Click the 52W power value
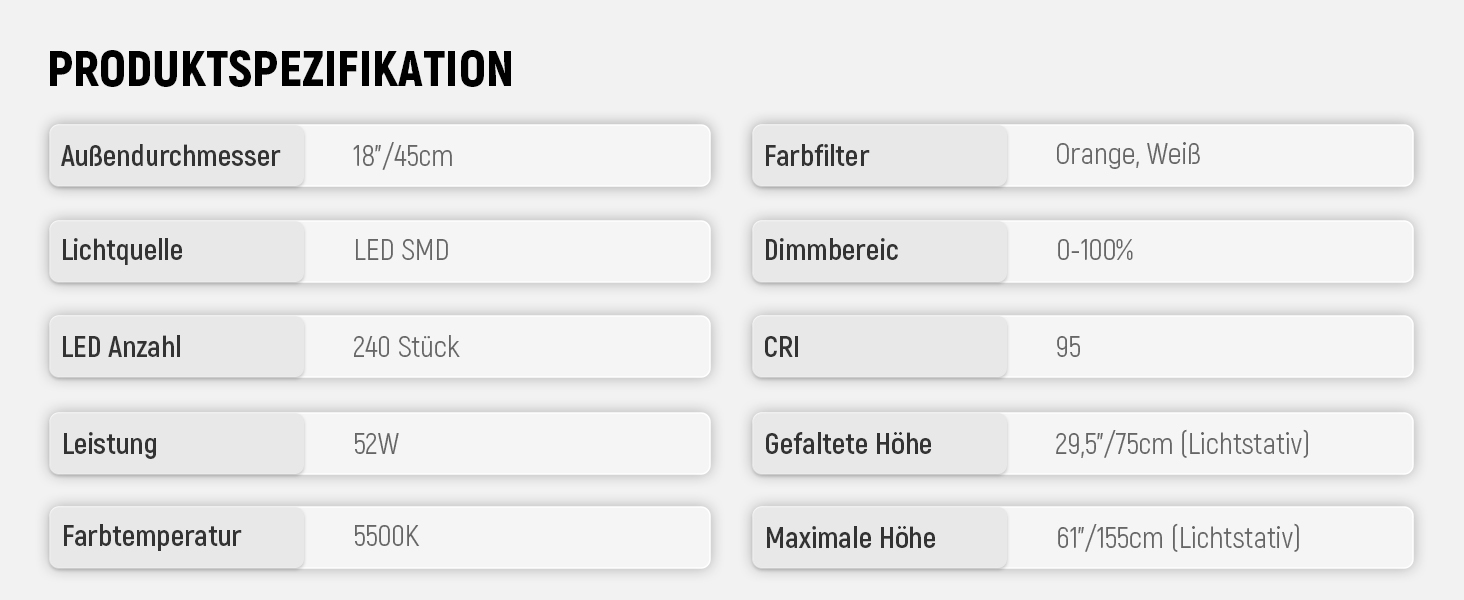 coord(376,443)
